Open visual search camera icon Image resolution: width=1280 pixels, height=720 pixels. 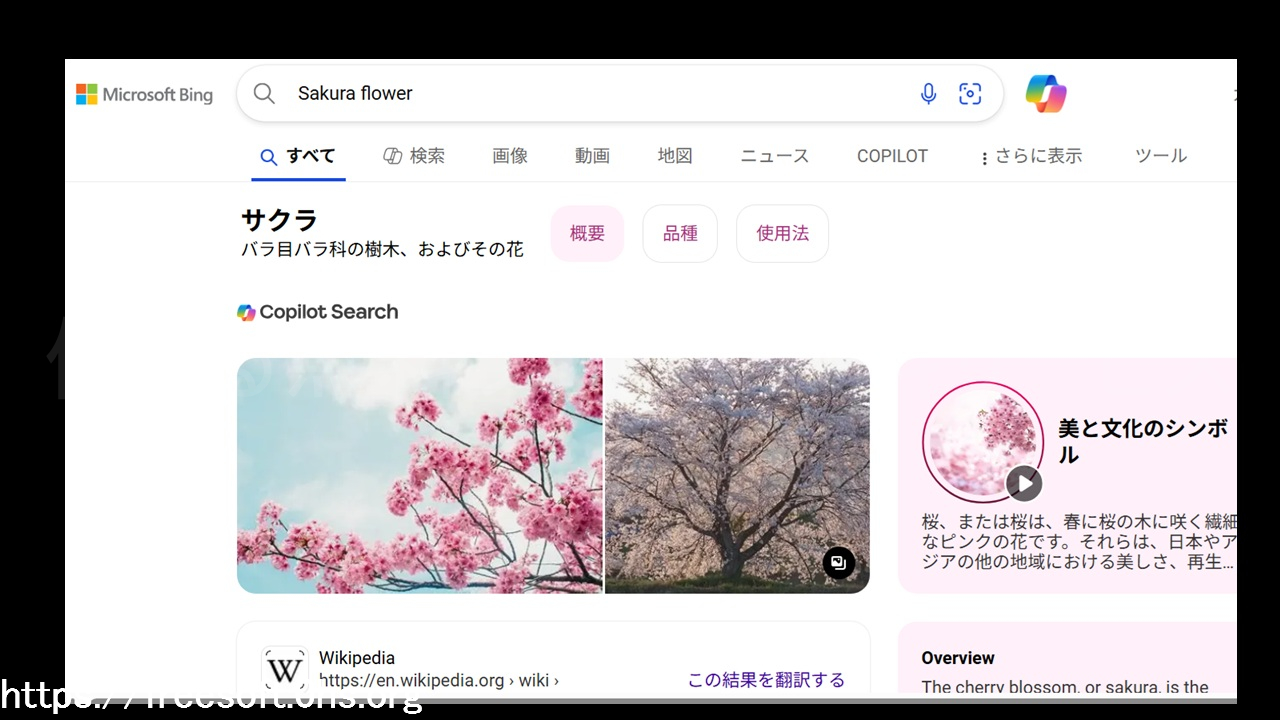click(x=970, y=94)
